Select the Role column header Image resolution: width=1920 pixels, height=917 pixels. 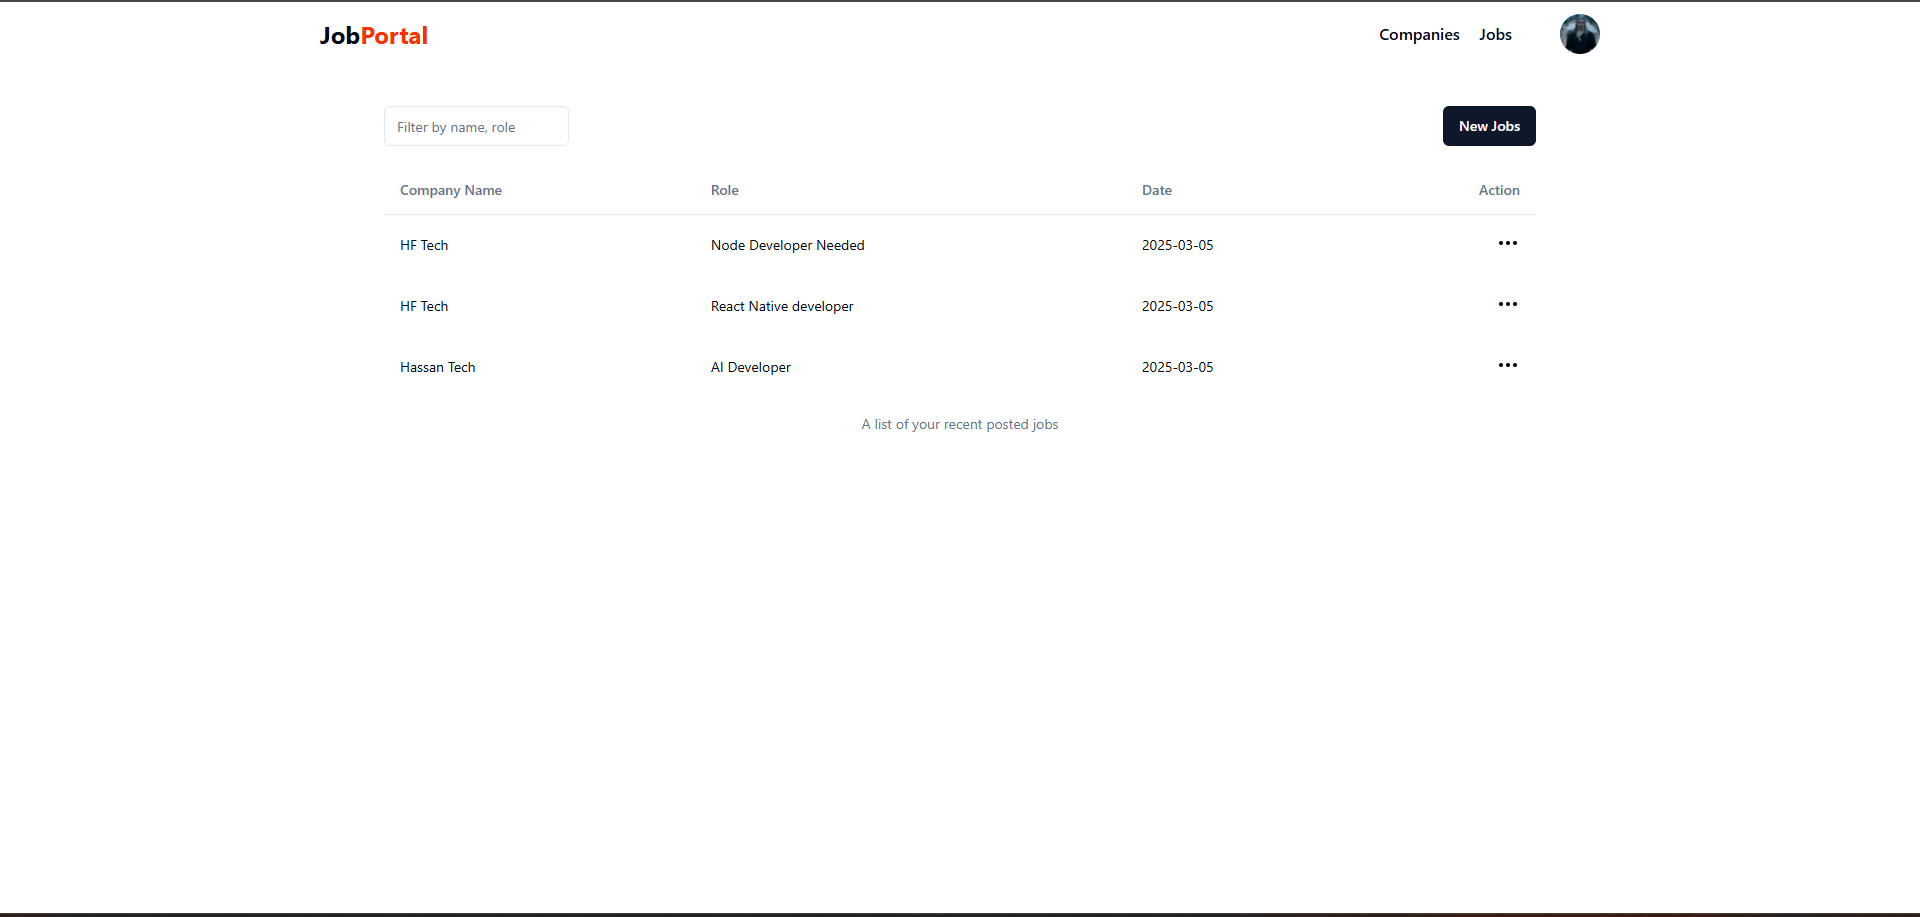tap(725, 190)
